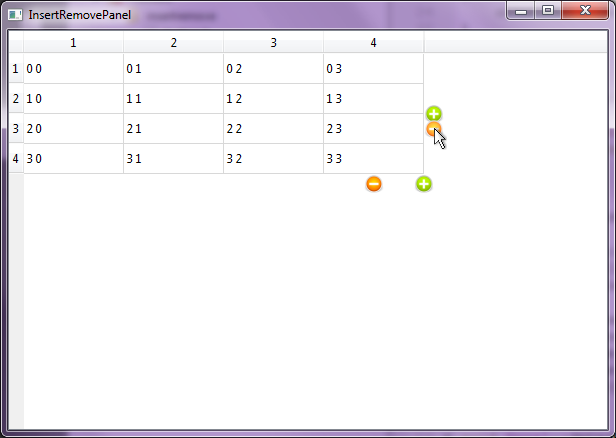Click cell containing "0 0"
This screenshot has width=616, height=438.
pyautogui.click(x=73, y=68)
